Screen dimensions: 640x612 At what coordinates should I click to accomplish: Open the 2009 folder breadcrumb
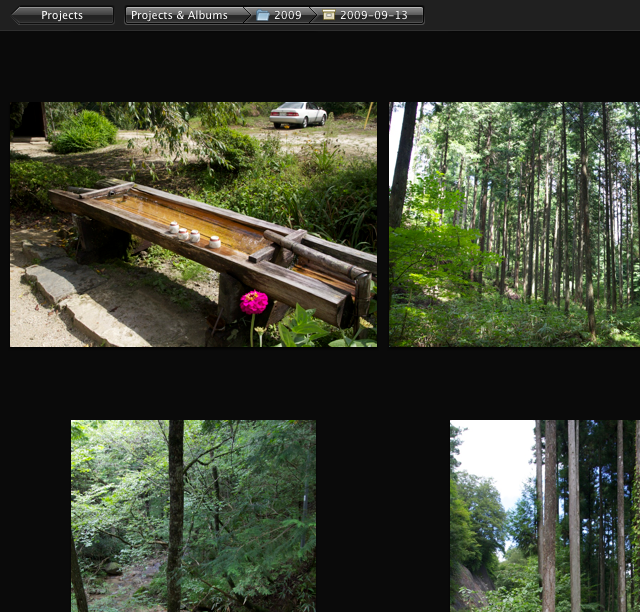click(280, 16)
